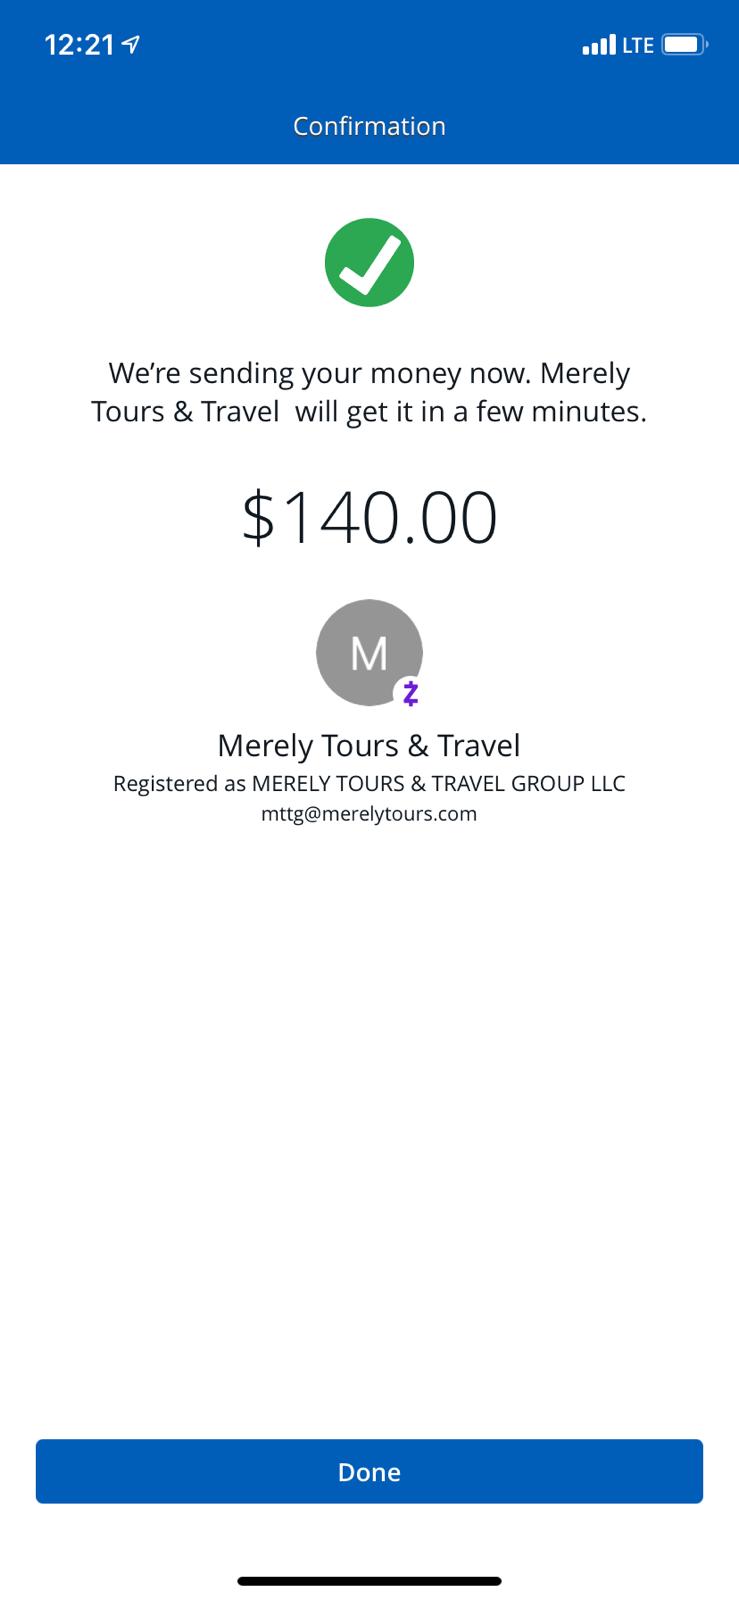Tap the will get it in minutes text
The width and height of the screenshot is (739, 1600).
pos(471,411)
